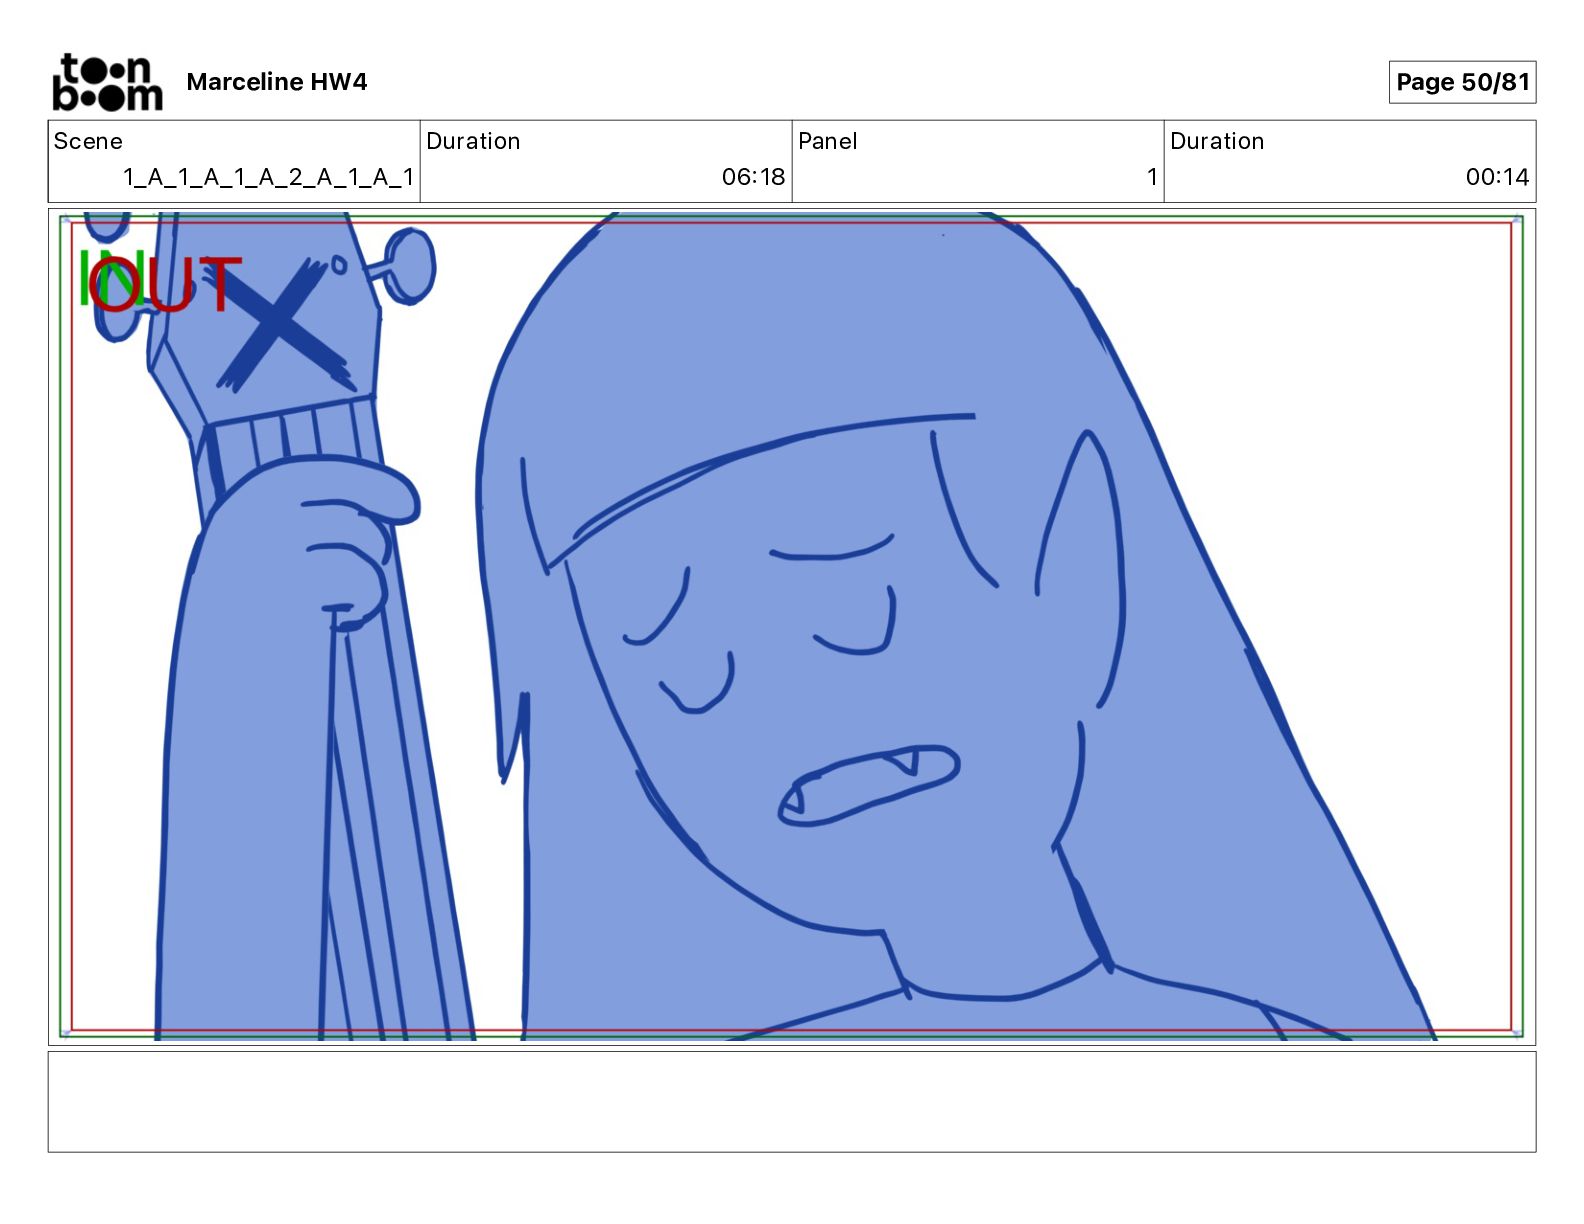Click the red 'OUT' camera marker
The image size is (1584, 1224).
(165, 283)
